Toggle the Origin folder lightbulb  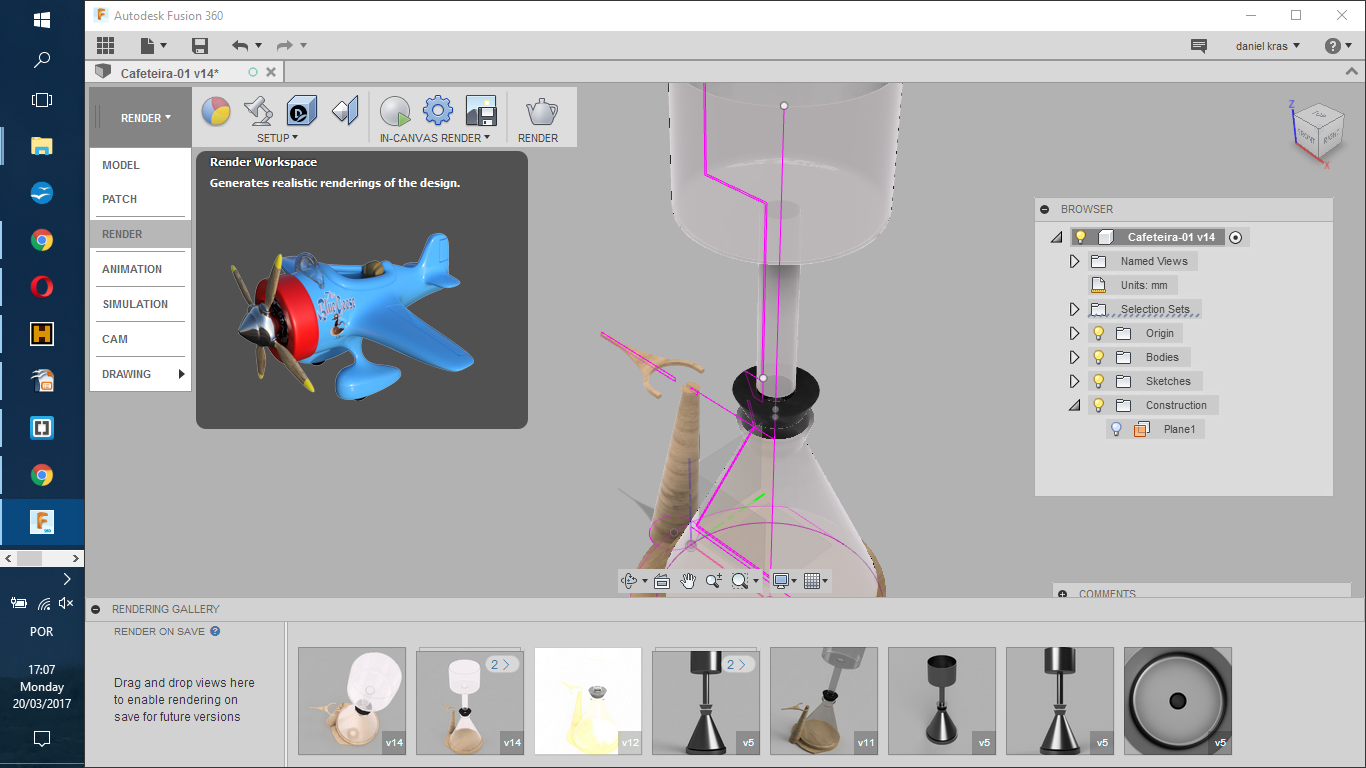coord(1097,333)
